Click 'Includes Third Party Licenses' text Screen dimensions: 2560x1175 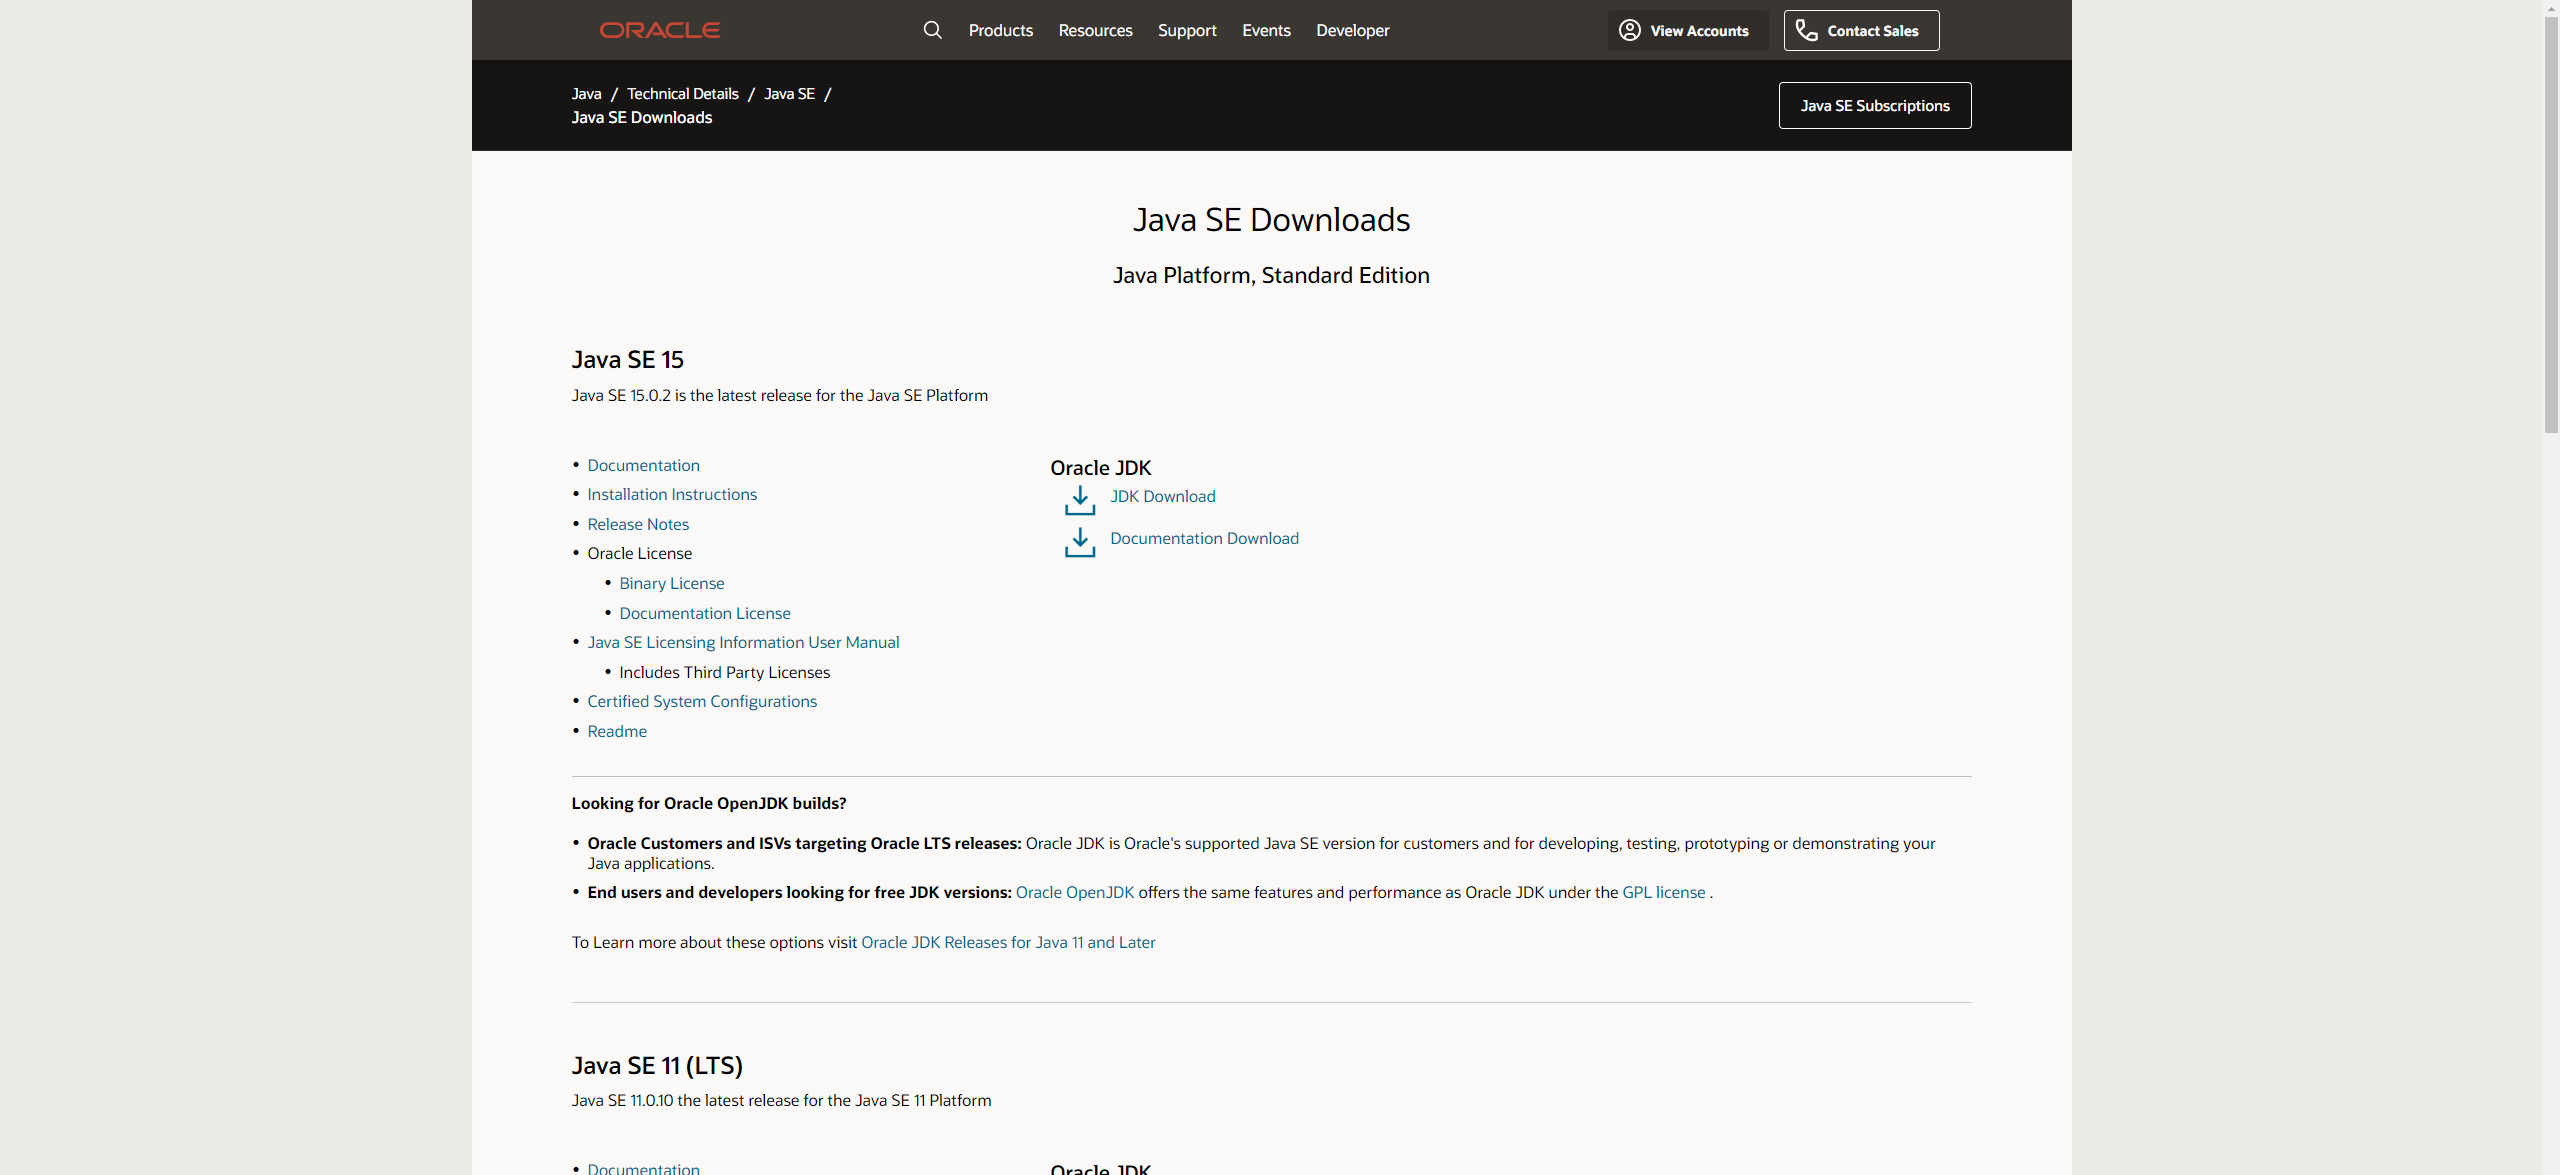[724, 672]
